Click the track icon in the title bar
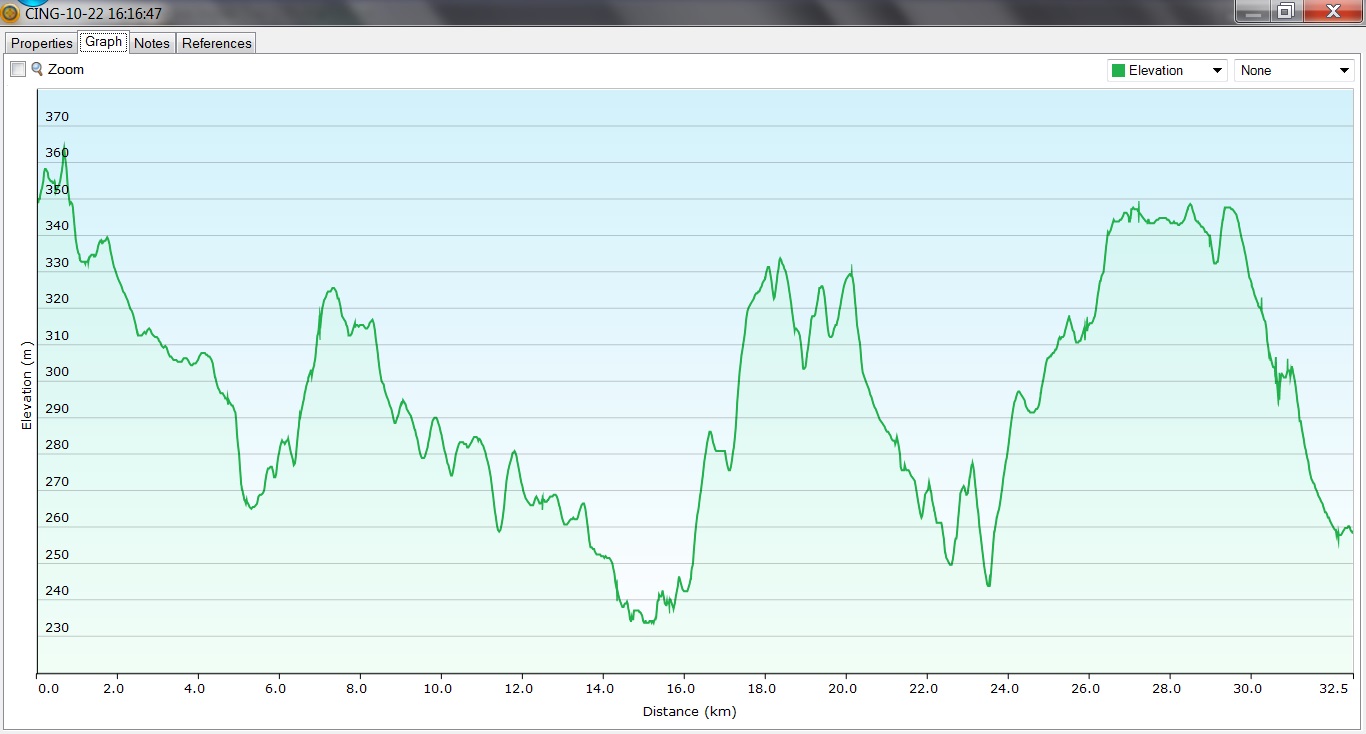 click(x=11, y=14)
